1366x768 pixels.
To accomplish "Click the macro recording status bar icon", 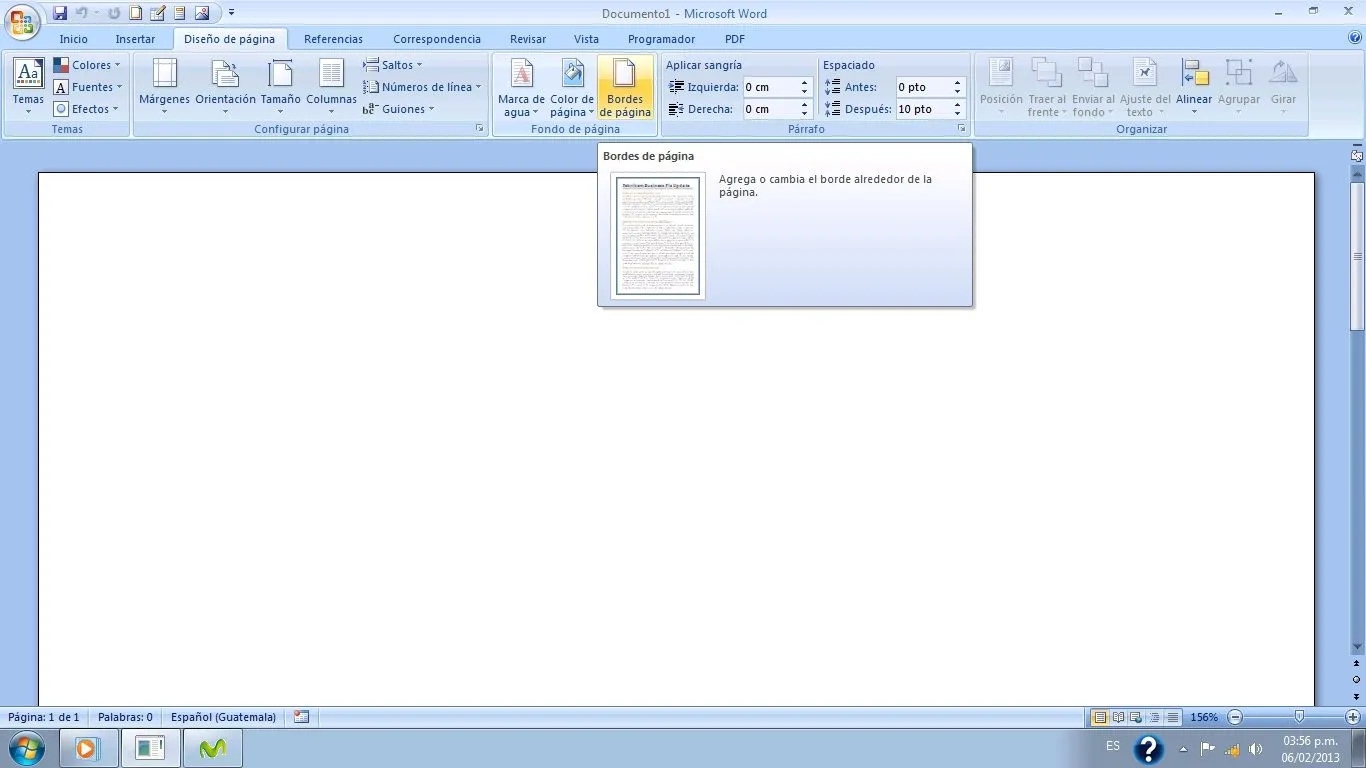I will click(x=301, y=717).
